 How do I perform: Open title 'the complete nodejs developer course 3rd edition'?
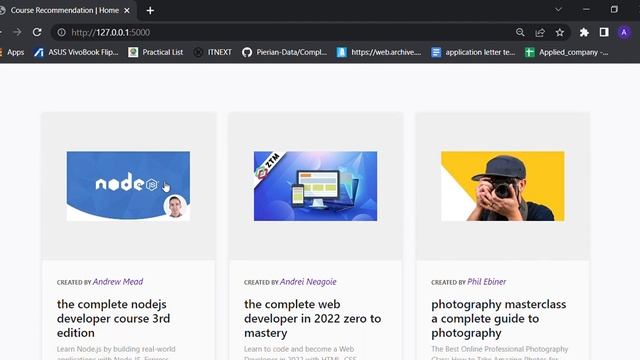[x=113, y=318]
